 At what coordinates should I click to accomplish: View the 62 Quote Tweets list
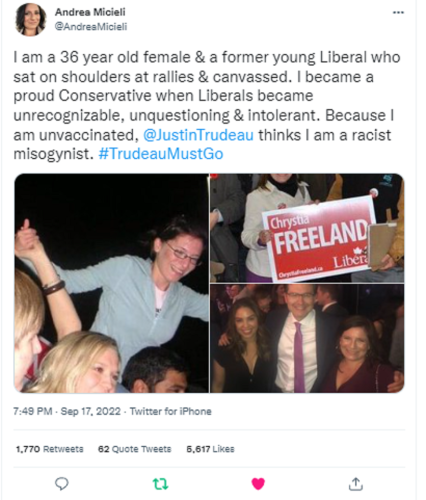(134, 449)
